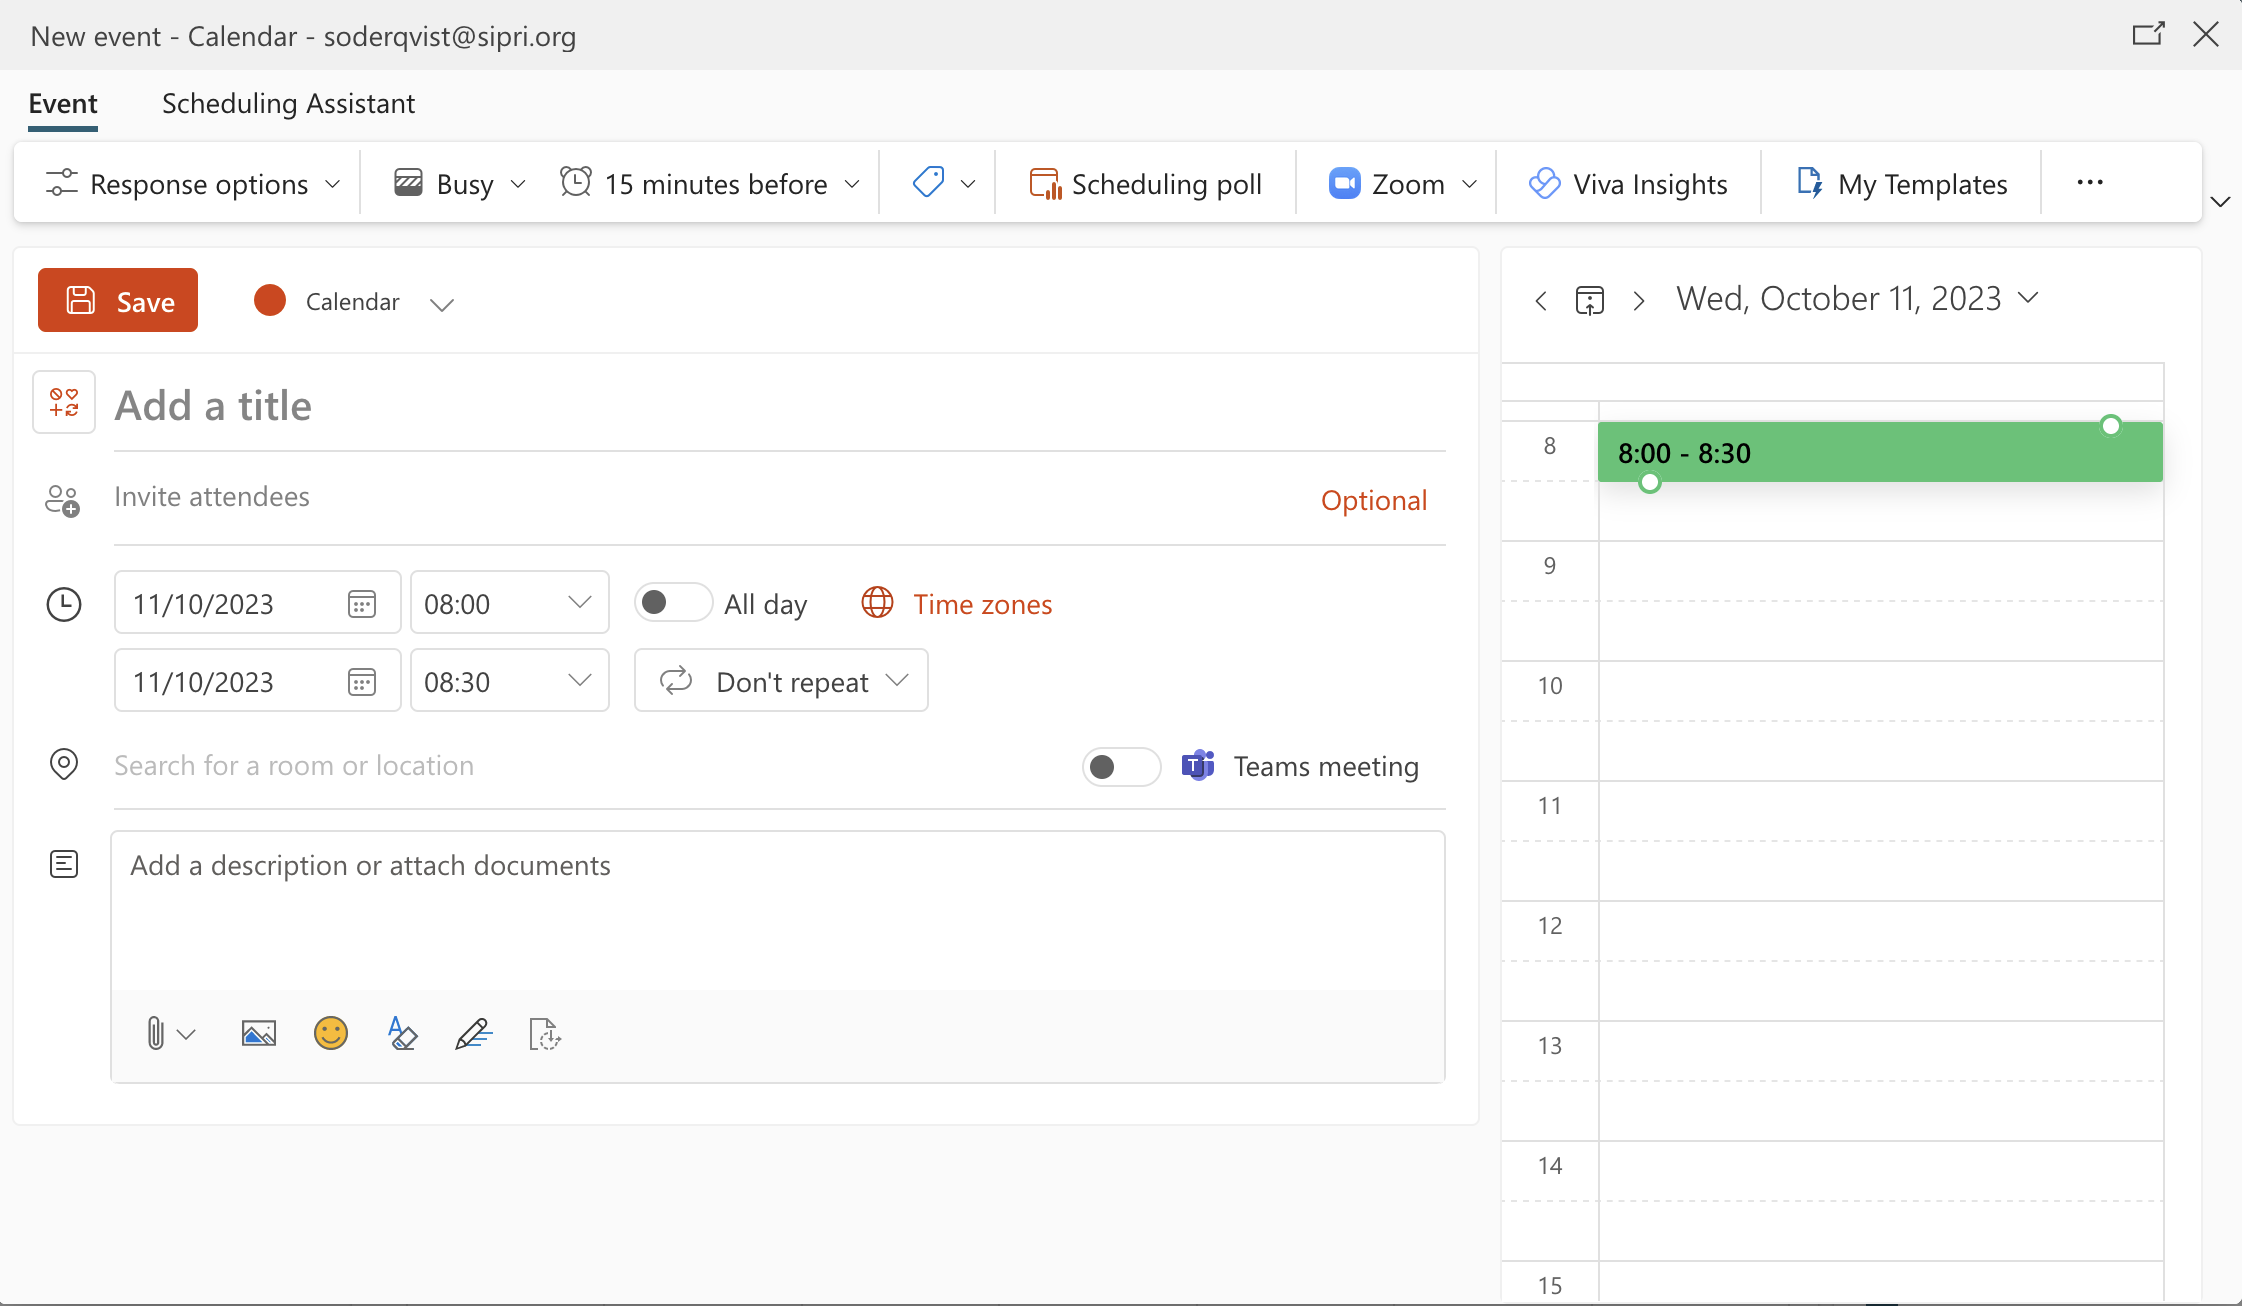Image resolution: width=2242 pixels, height=1306 pixels.
Task: Insert picture using the image icon
Action: (x=258, y=1033)
